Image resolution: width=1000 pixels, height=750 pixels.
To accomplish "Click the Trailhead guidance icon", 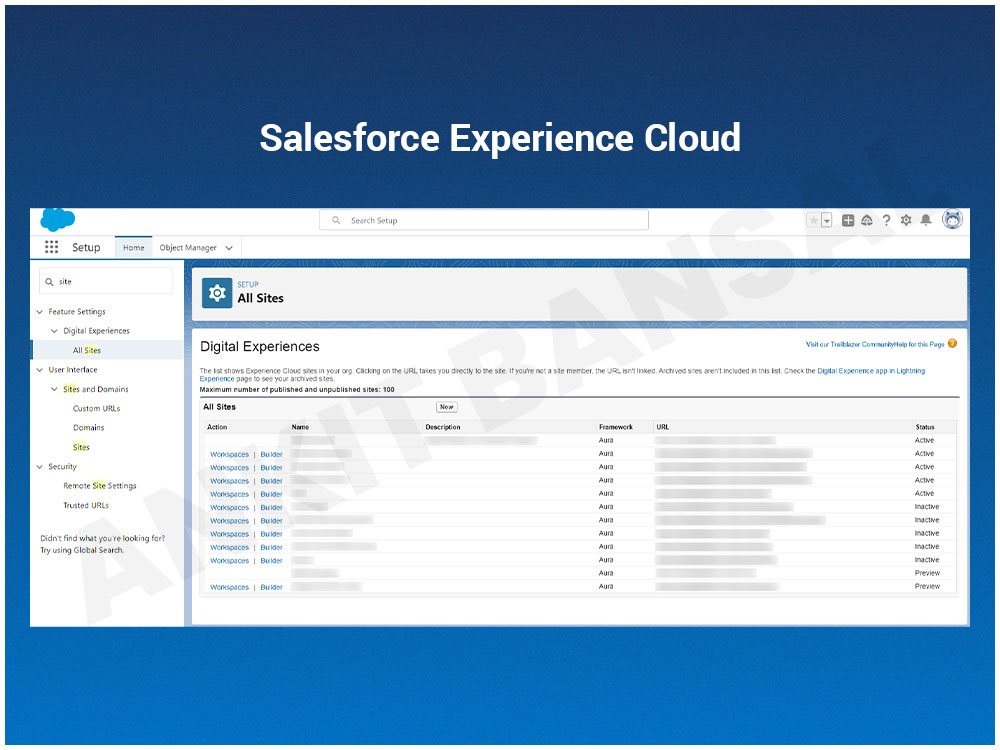I will (x=867, y=220).
